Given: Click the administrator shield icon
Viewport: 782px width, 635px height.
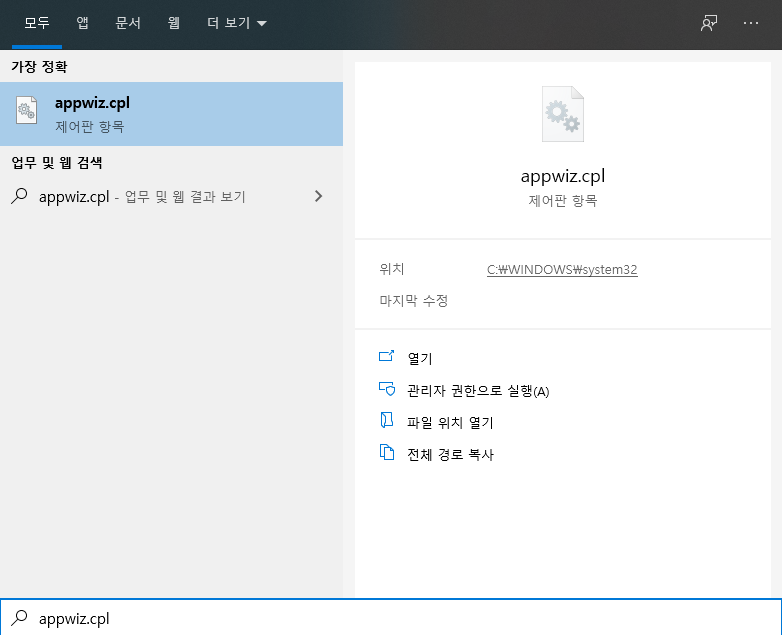Looking at the screenshot, I should [387, 389].
